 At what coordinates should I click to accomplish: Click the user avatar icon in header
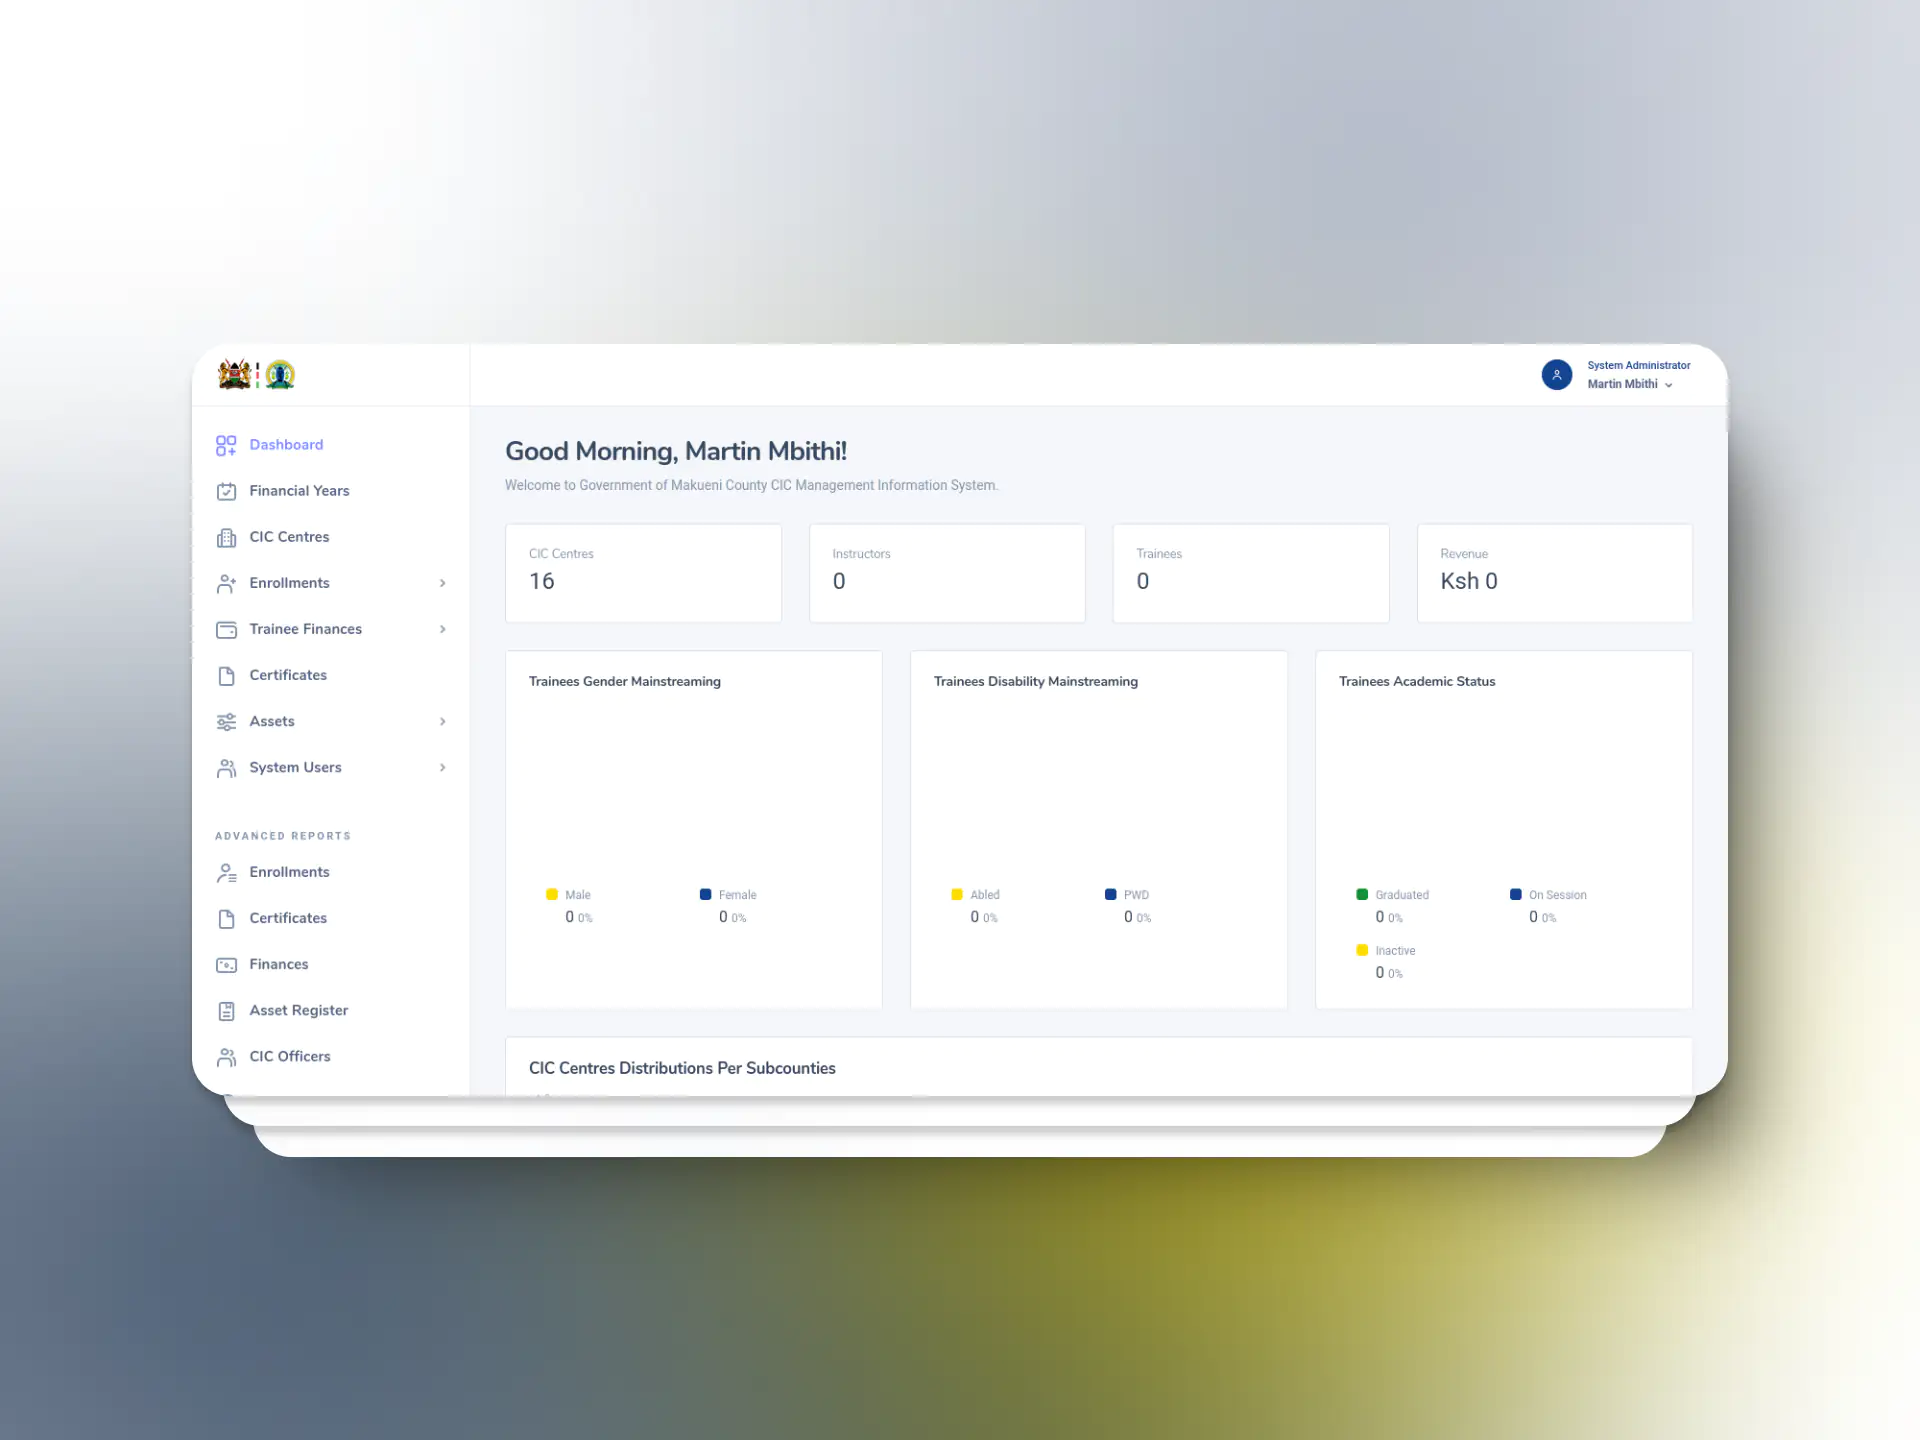tap(1556, 375)
